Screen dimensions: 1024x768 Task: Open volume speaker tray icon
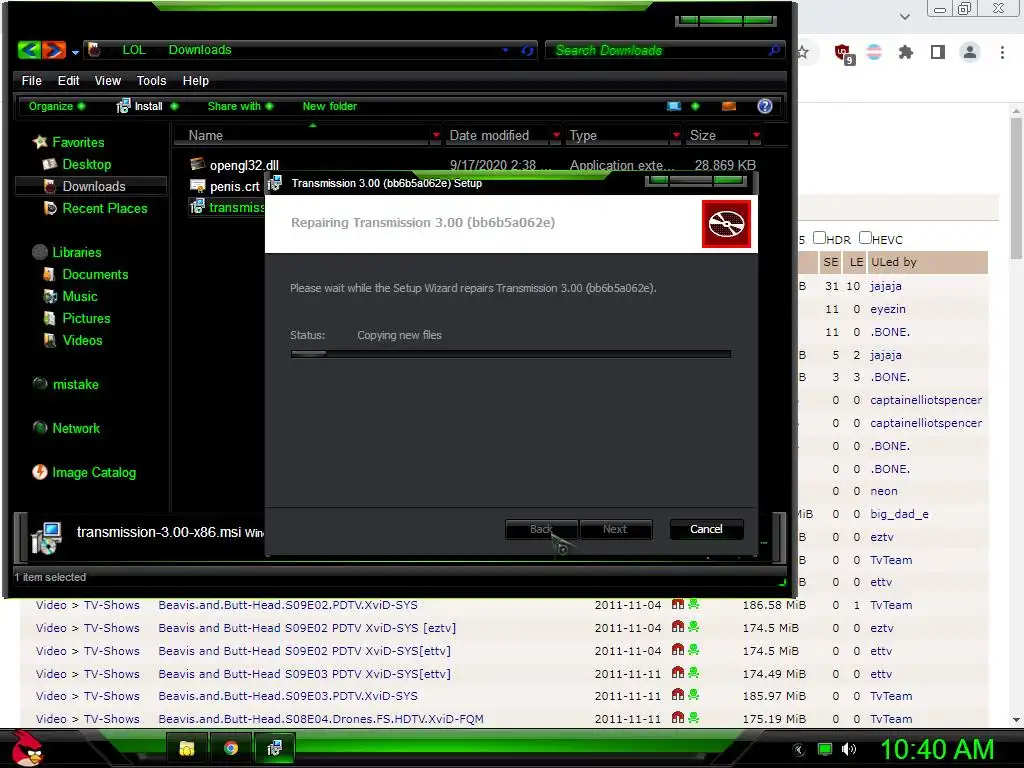pos(849,749)
